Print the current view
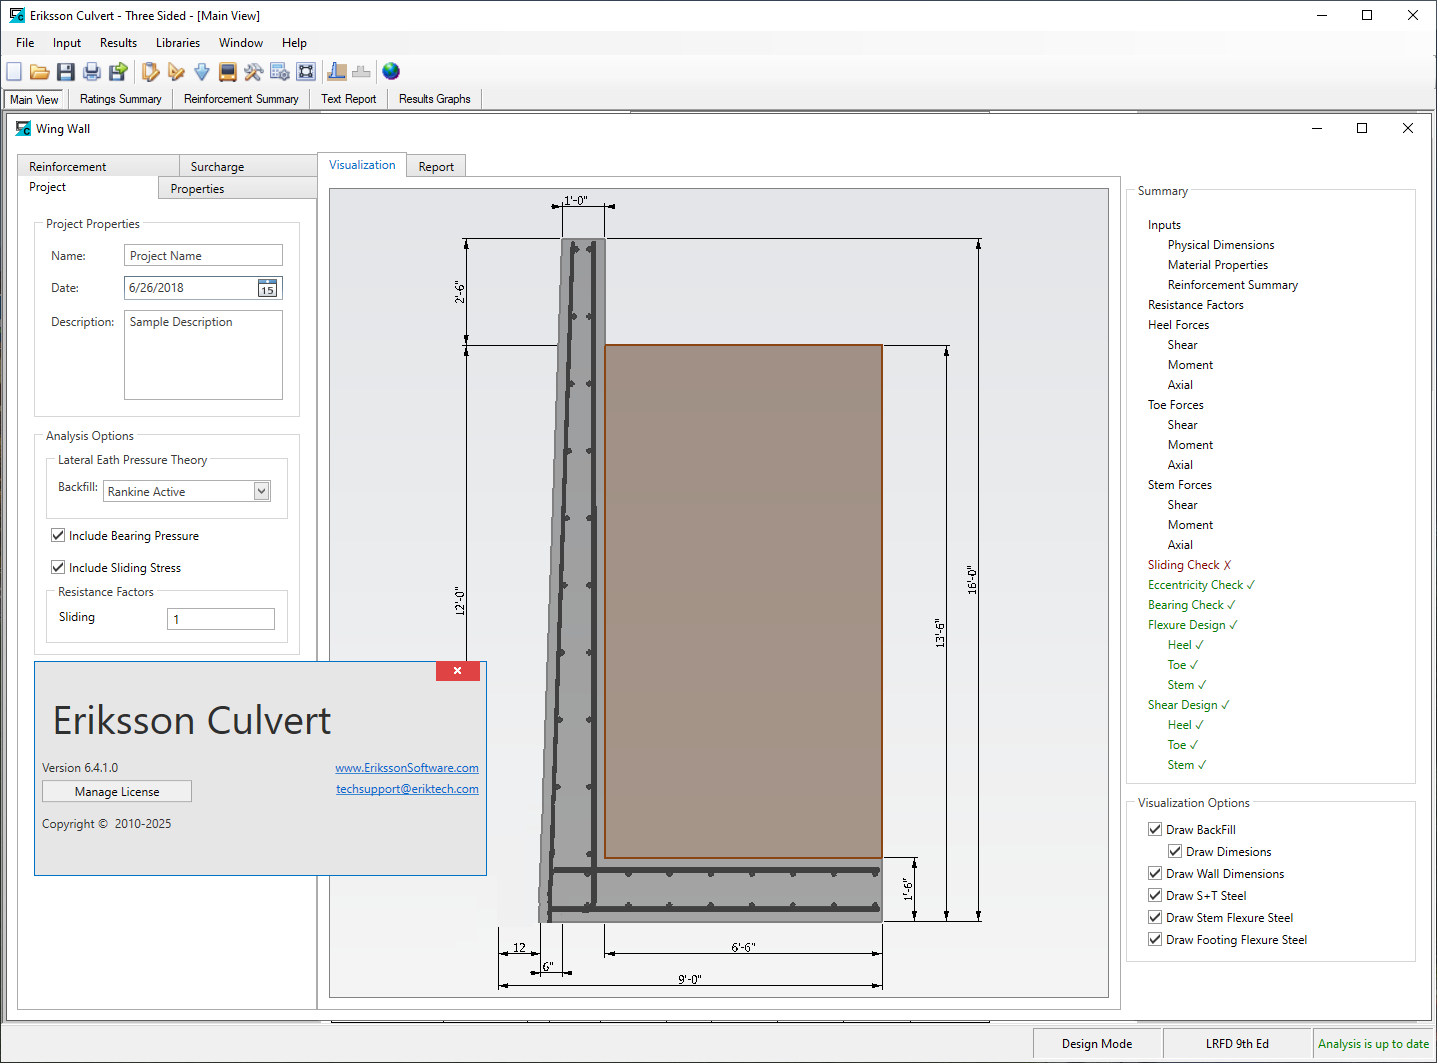 [91, 71]
